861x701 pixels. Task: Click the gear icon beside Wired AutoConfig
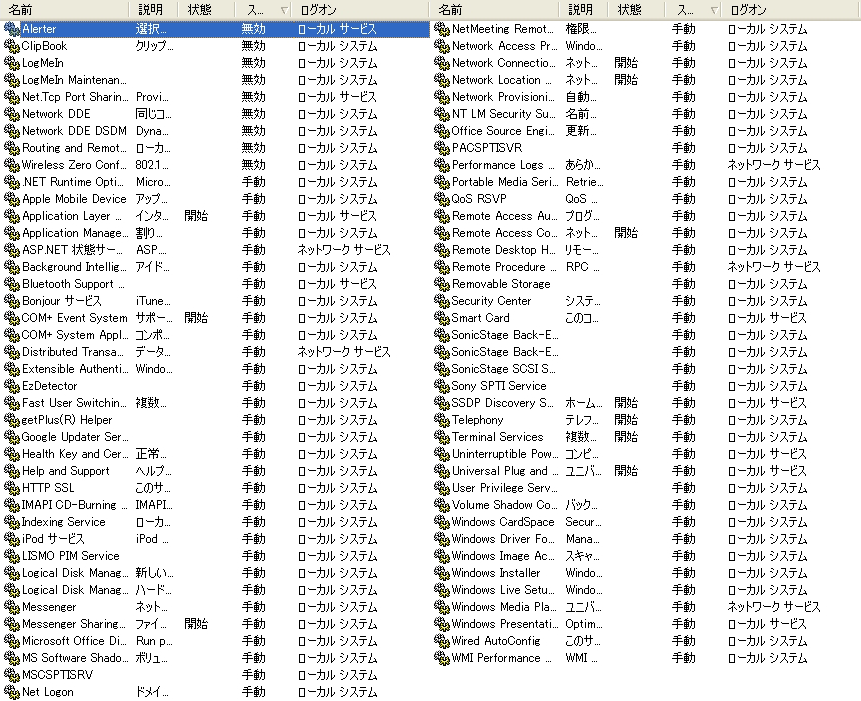pos(441,641)
